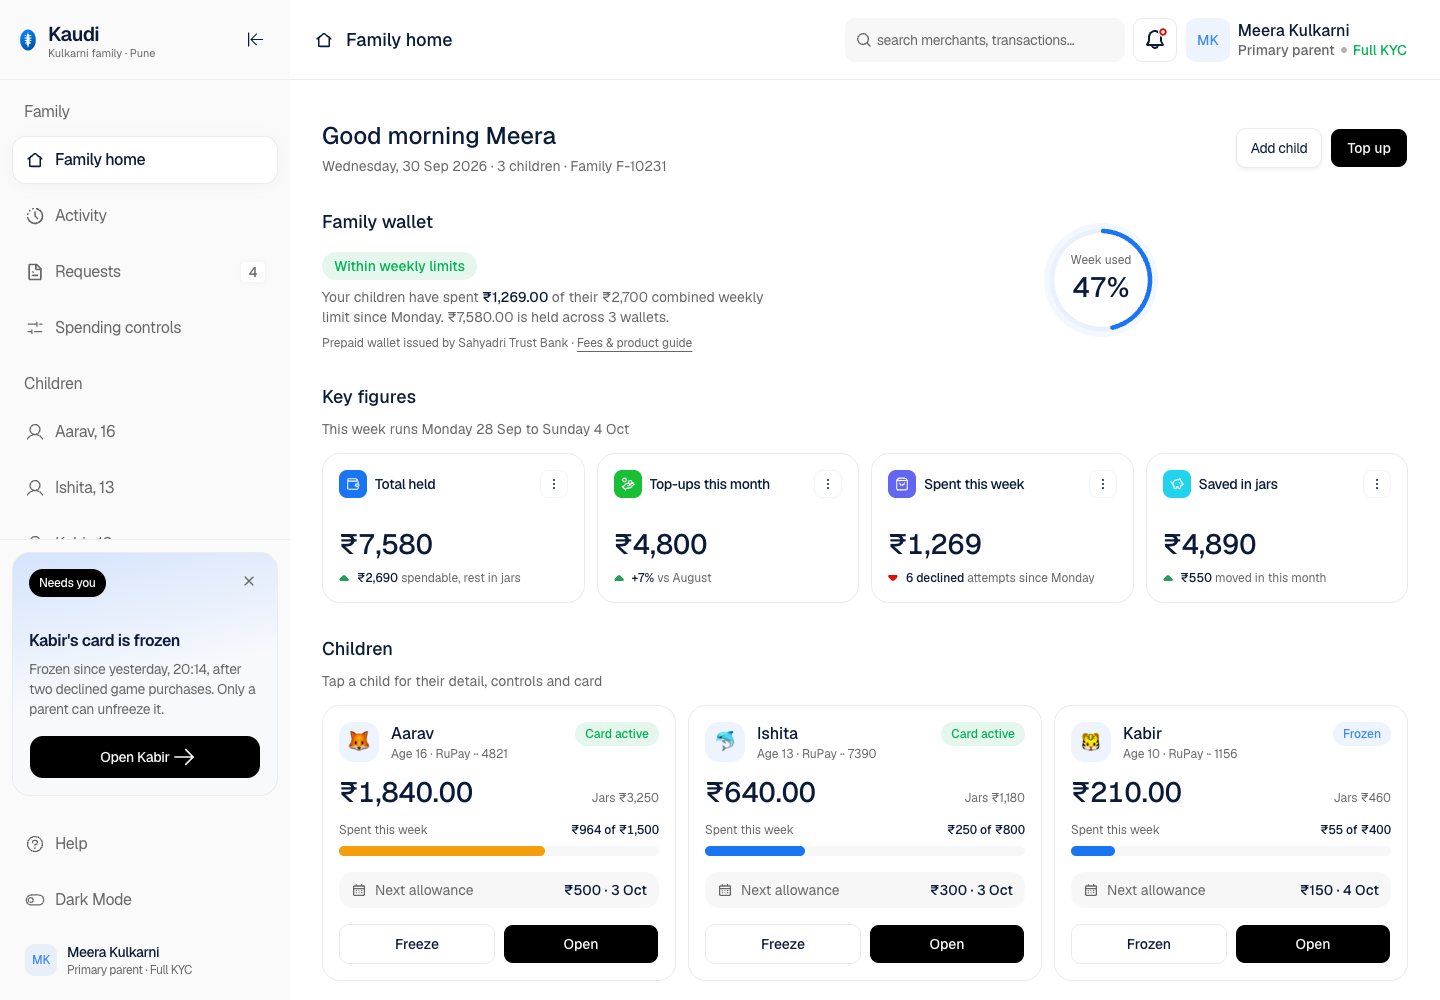Click the calendar icon in Kabir's Next allowance

(1091, 890)
